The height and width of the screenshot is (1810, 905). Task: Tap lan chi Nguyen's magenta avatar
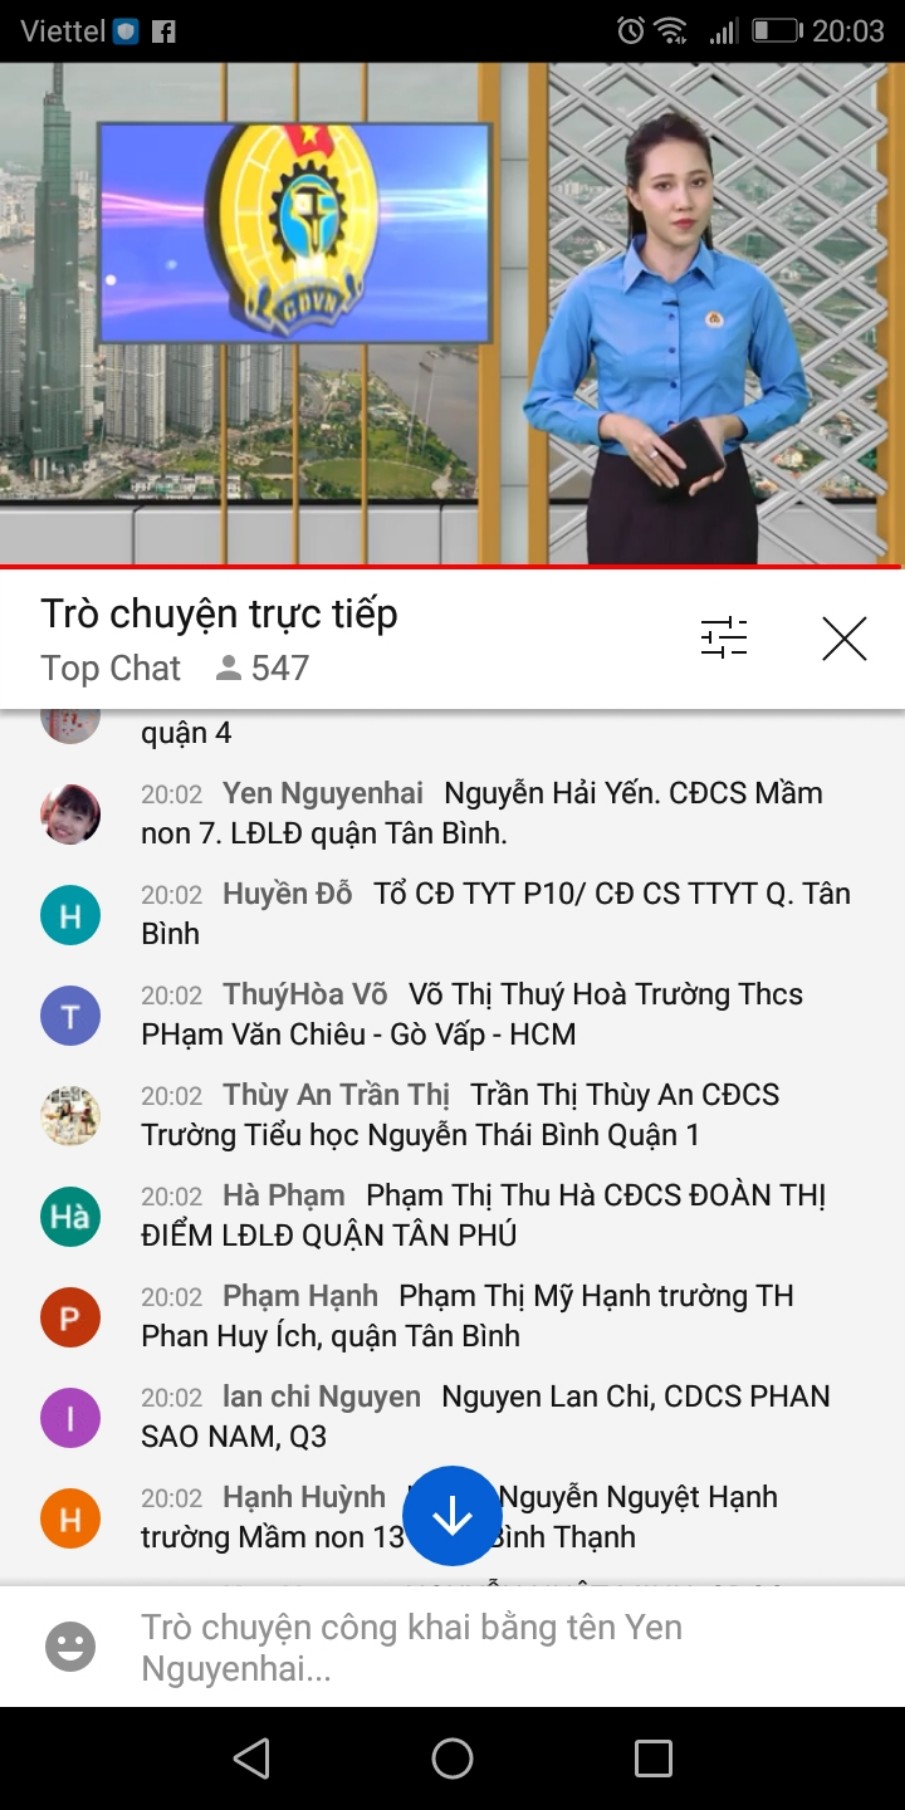coord(70,1418)
